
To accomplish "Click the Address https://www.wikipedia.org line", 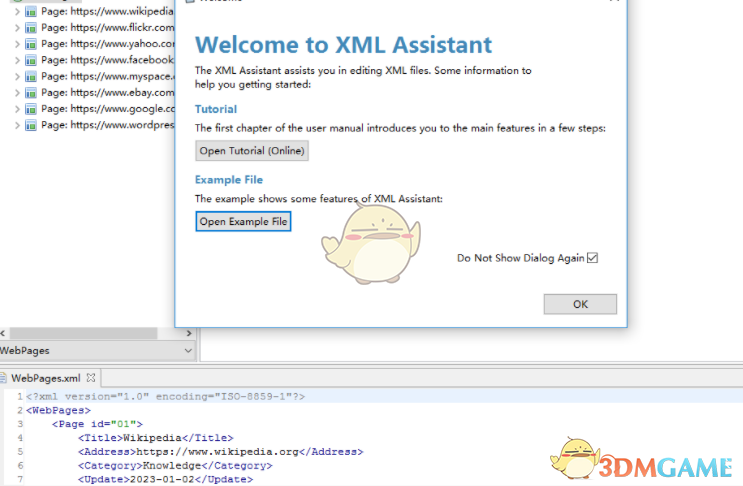I will (x=220, y=451).
